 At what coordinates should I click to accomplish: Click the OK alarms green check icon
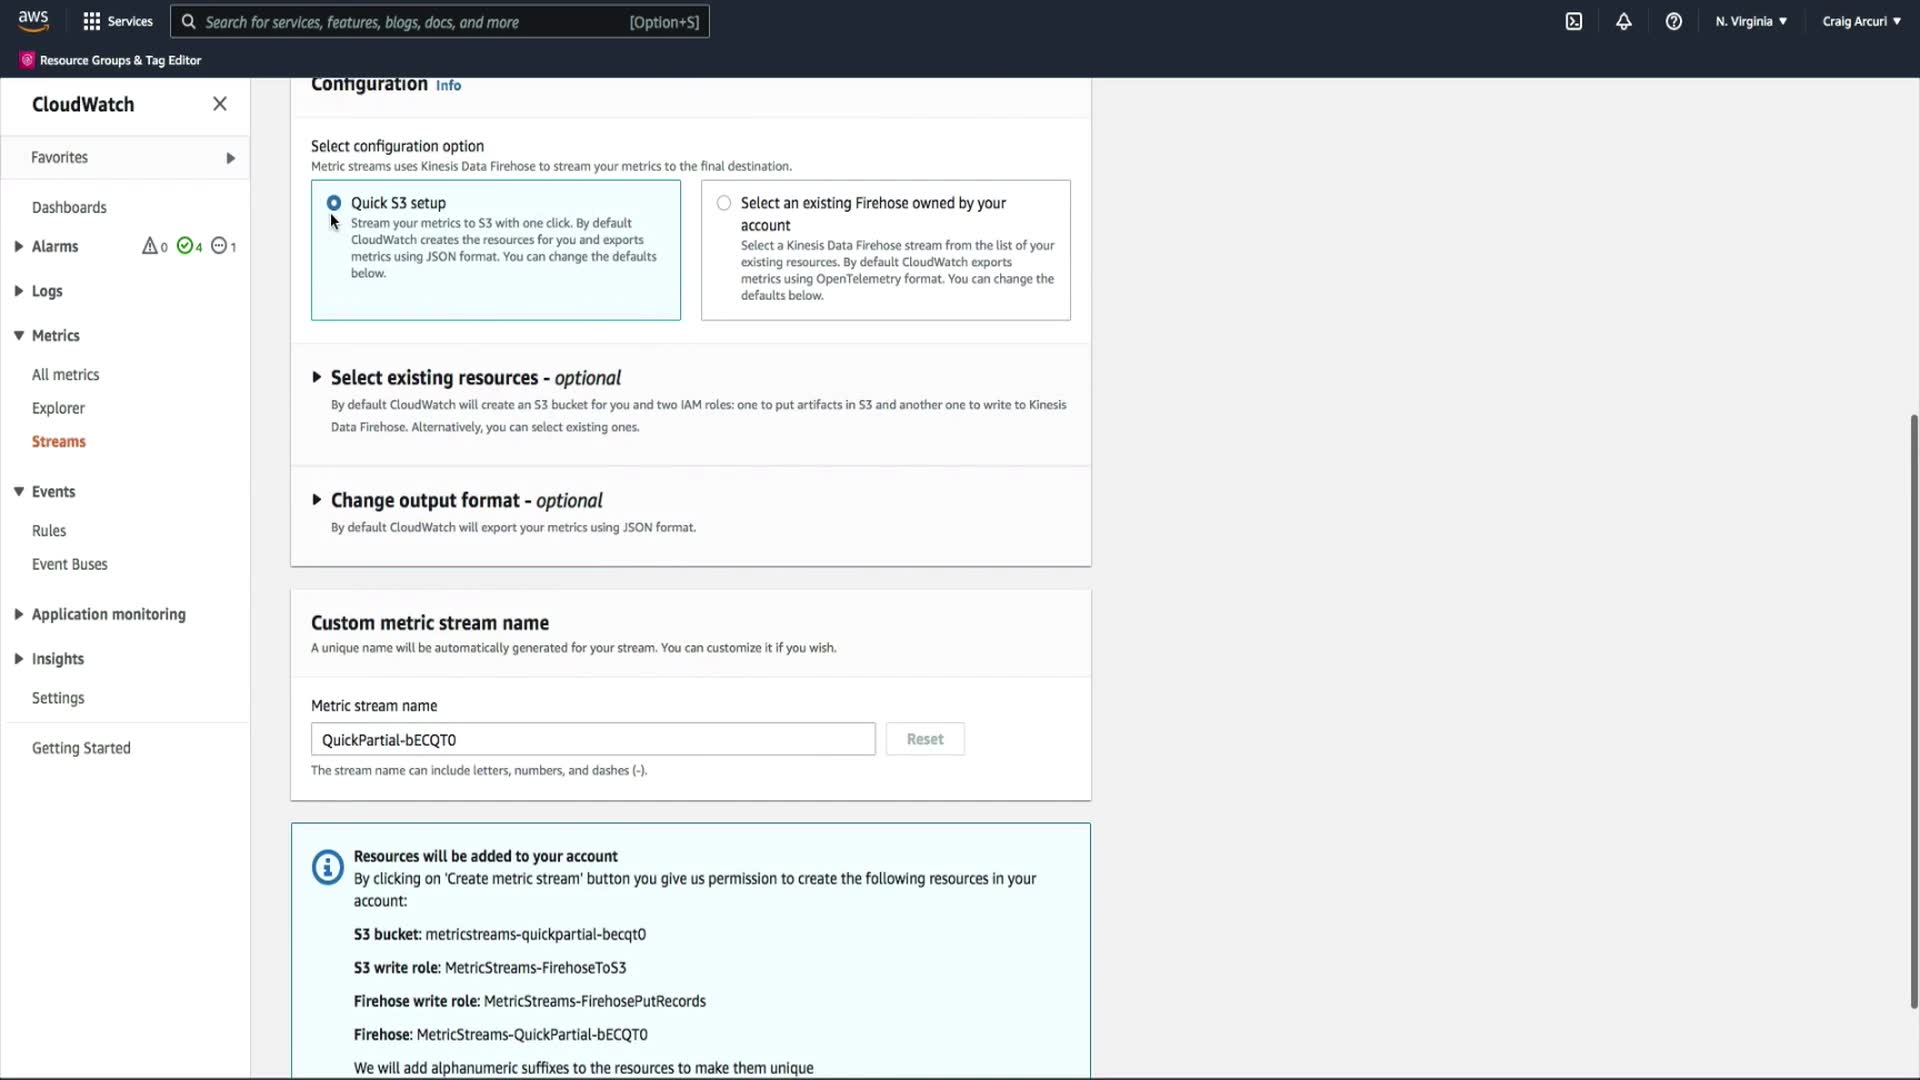coord(185,246)
